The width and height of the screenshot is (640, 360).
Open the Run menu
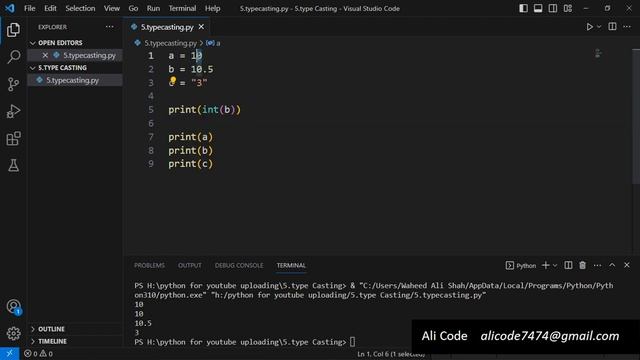click(153, 8)
